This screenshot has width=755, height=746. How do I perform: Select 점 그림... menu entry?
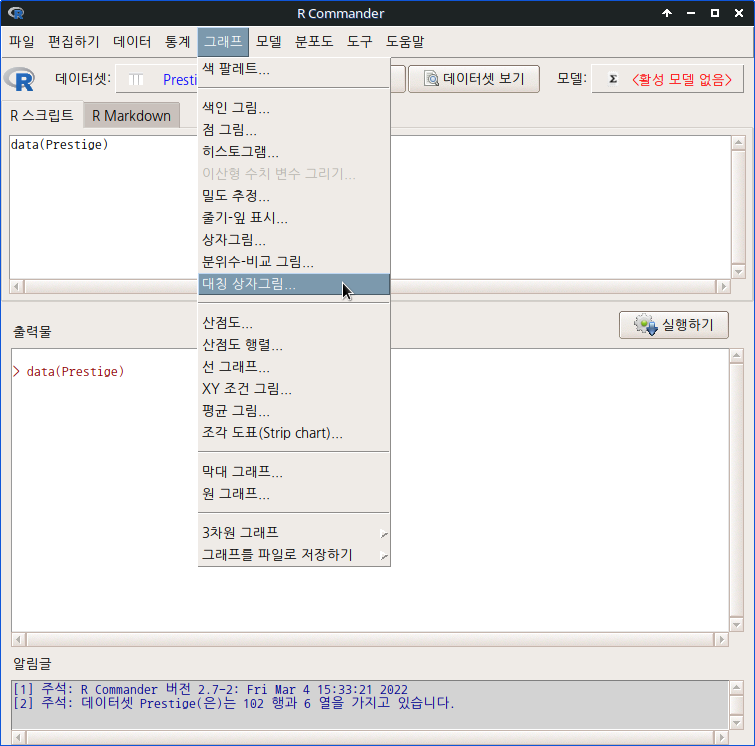(294, 130)
